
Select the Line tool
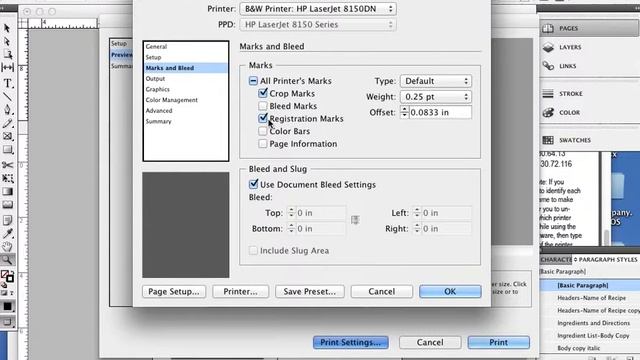click(x=7, y=96)
